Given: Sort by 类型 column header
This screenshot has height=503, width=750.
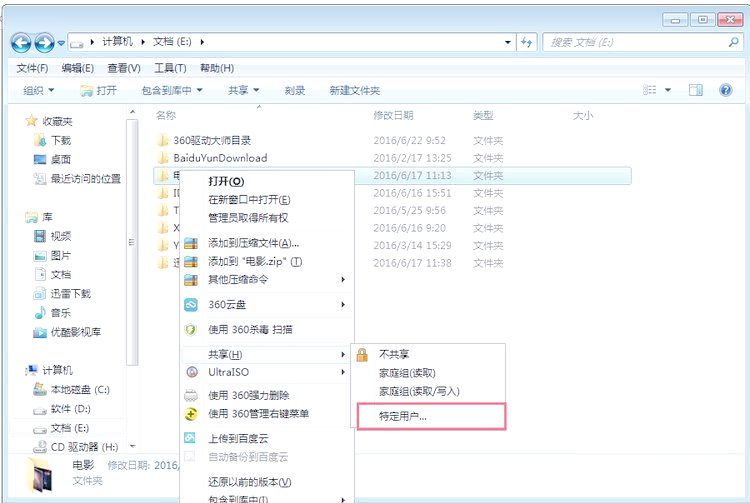Looking at the screenshot, I should coord(483,115).
